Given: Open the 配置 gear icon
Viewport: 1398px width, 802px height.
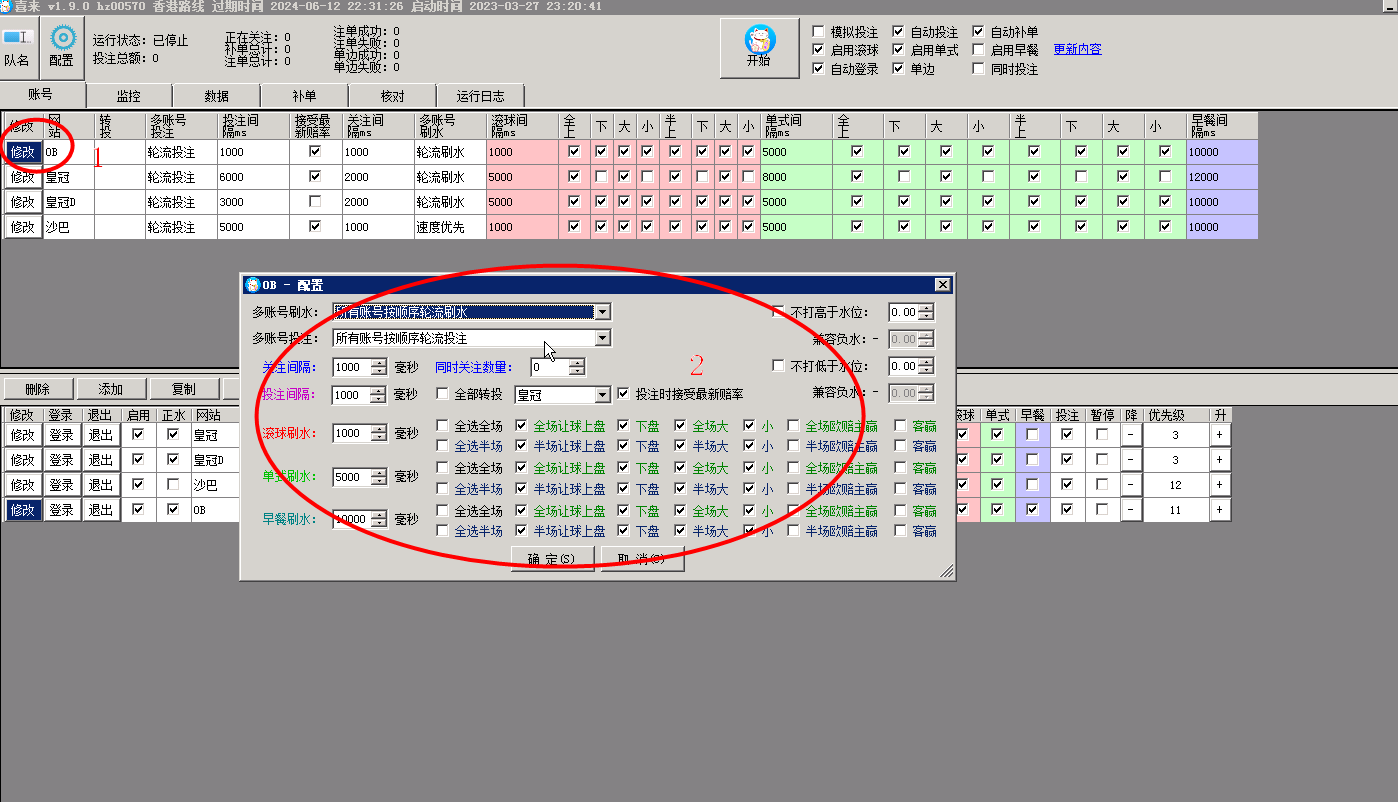Looking at the screenshot, I should 63,39.
